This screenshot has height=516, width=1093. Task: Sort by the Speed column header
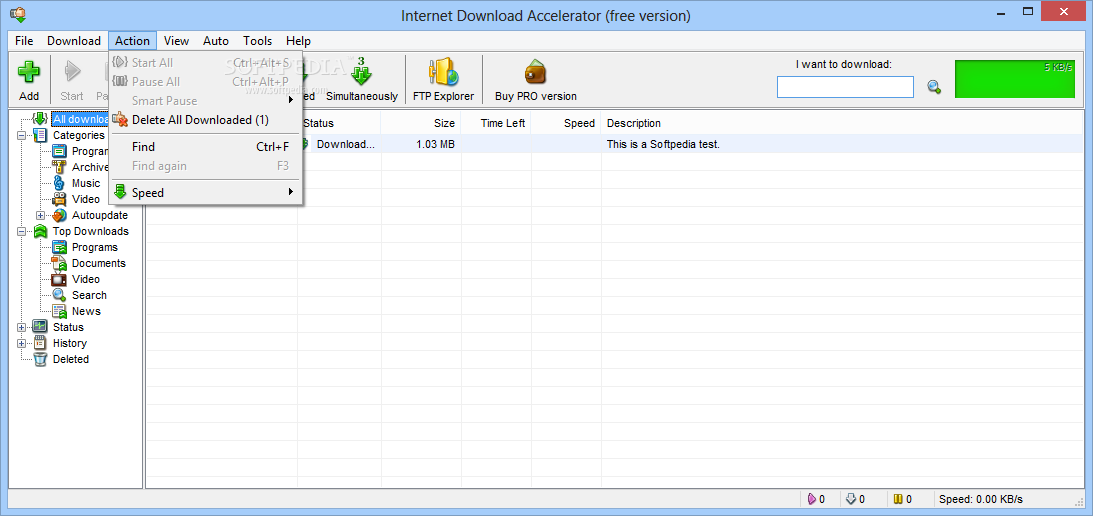tap(566, 123)
